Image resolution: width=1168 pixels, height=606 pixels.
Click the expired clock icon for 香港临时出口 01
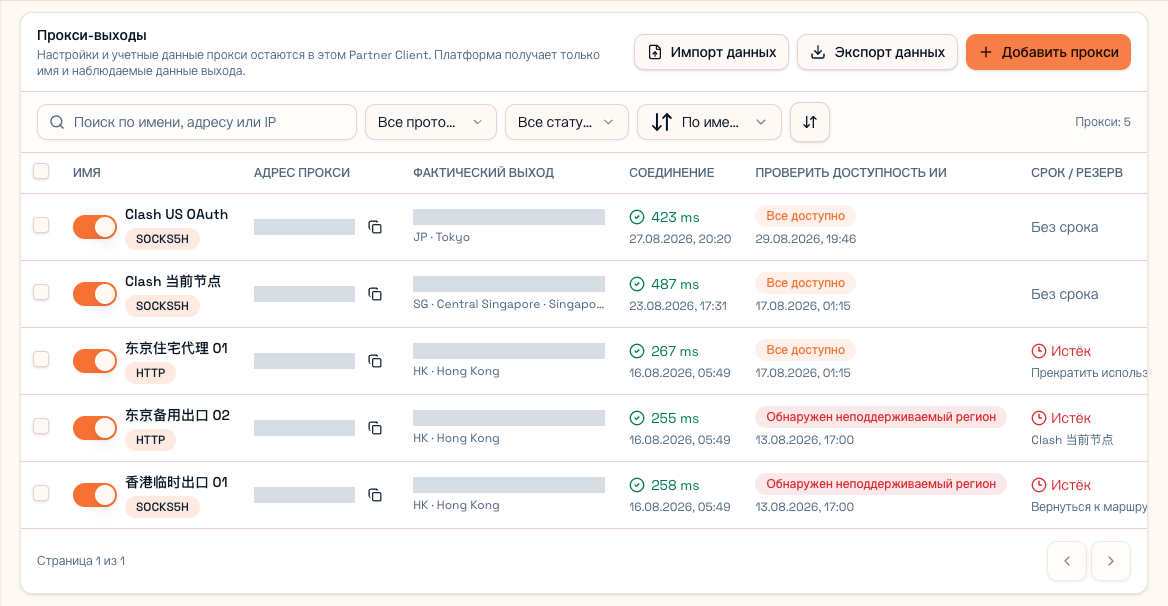[1038, 485]
